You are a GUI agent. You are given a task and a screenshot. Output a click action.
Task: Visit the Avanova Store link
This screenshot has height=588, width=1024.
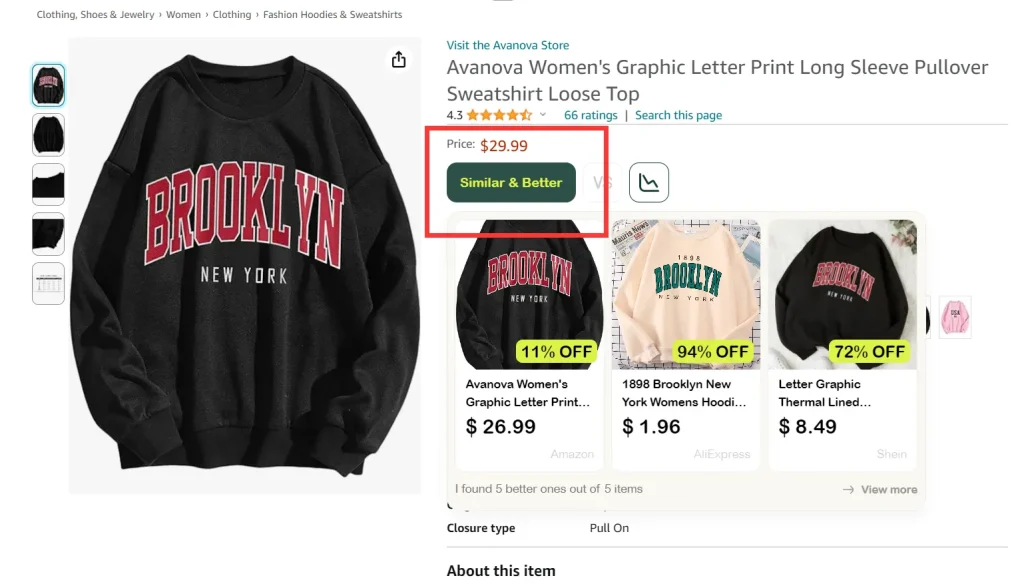click(x=508, y=45)
